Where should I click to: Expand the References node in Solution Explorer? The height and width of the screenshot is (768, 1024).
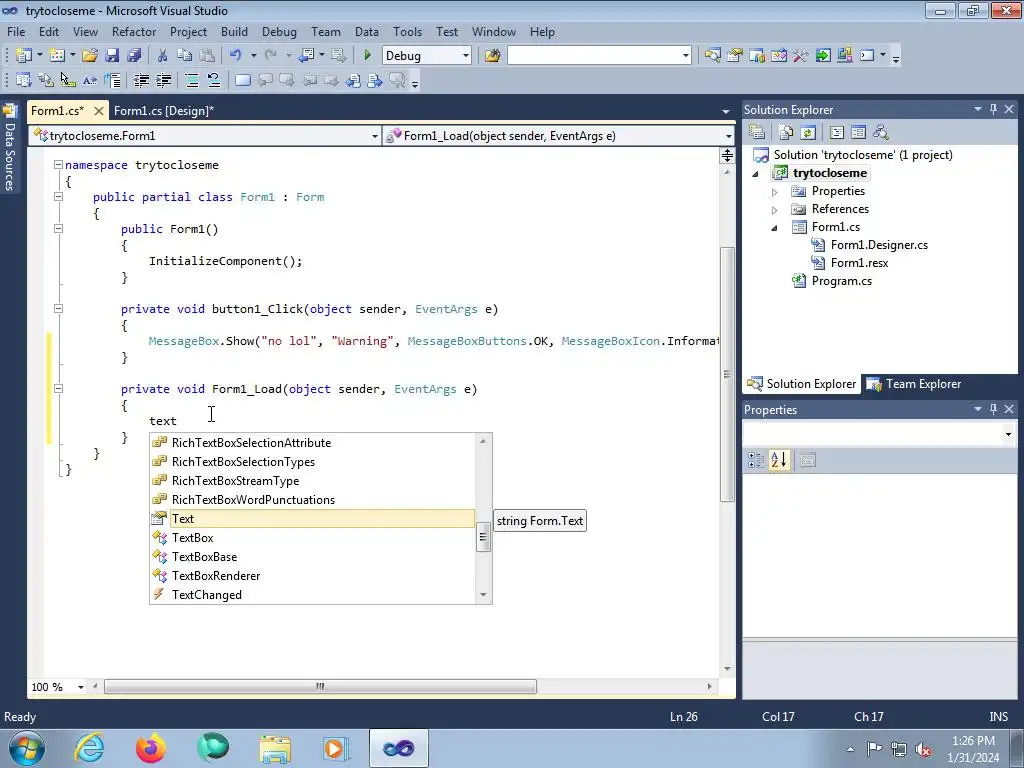click(775, 210)
